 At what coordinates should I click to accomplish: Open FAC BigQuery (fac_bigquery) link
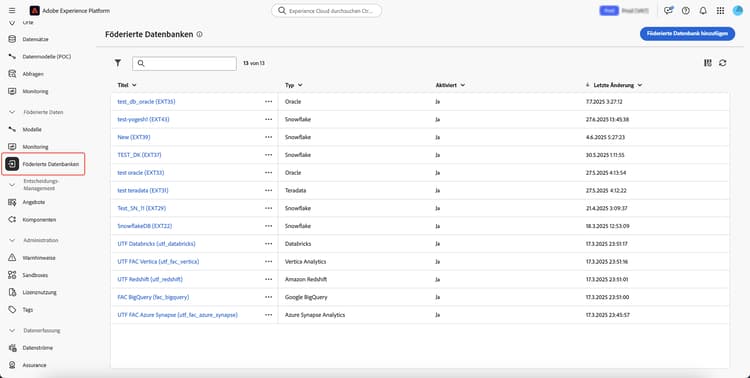pos(153,297)
